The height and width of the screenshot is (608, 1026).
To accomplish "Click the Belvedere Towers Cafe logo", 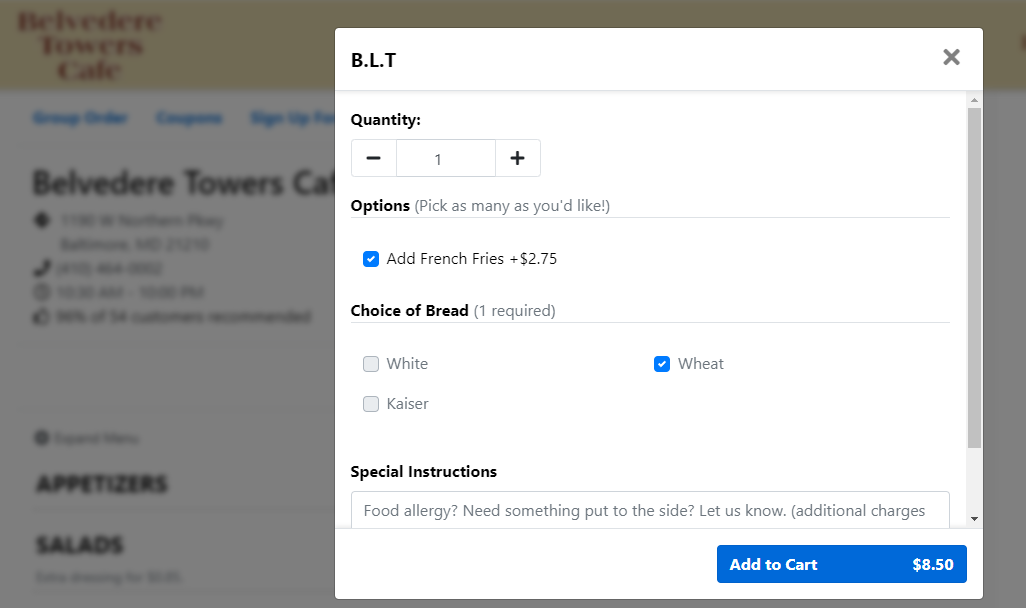I will click(89, 45).
